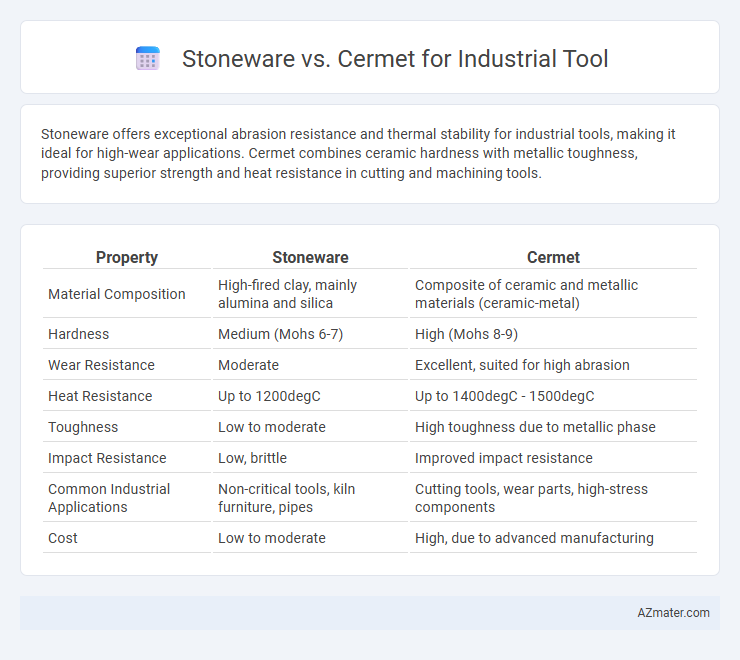Select the 'High (Mohs 8-9)' cell
The height and width of the screenshot is (660, 740).
pos(553,334)
